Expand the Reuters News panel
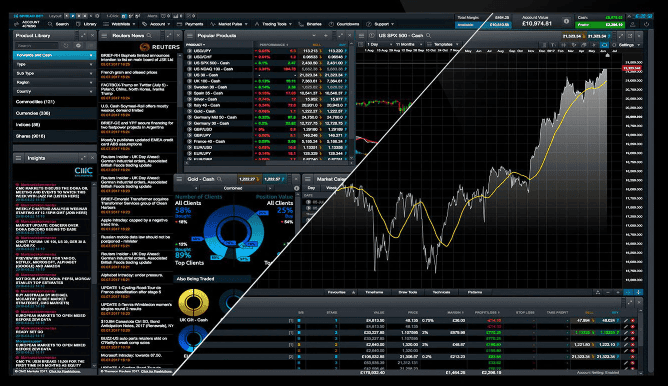 (x=169, y=36)
